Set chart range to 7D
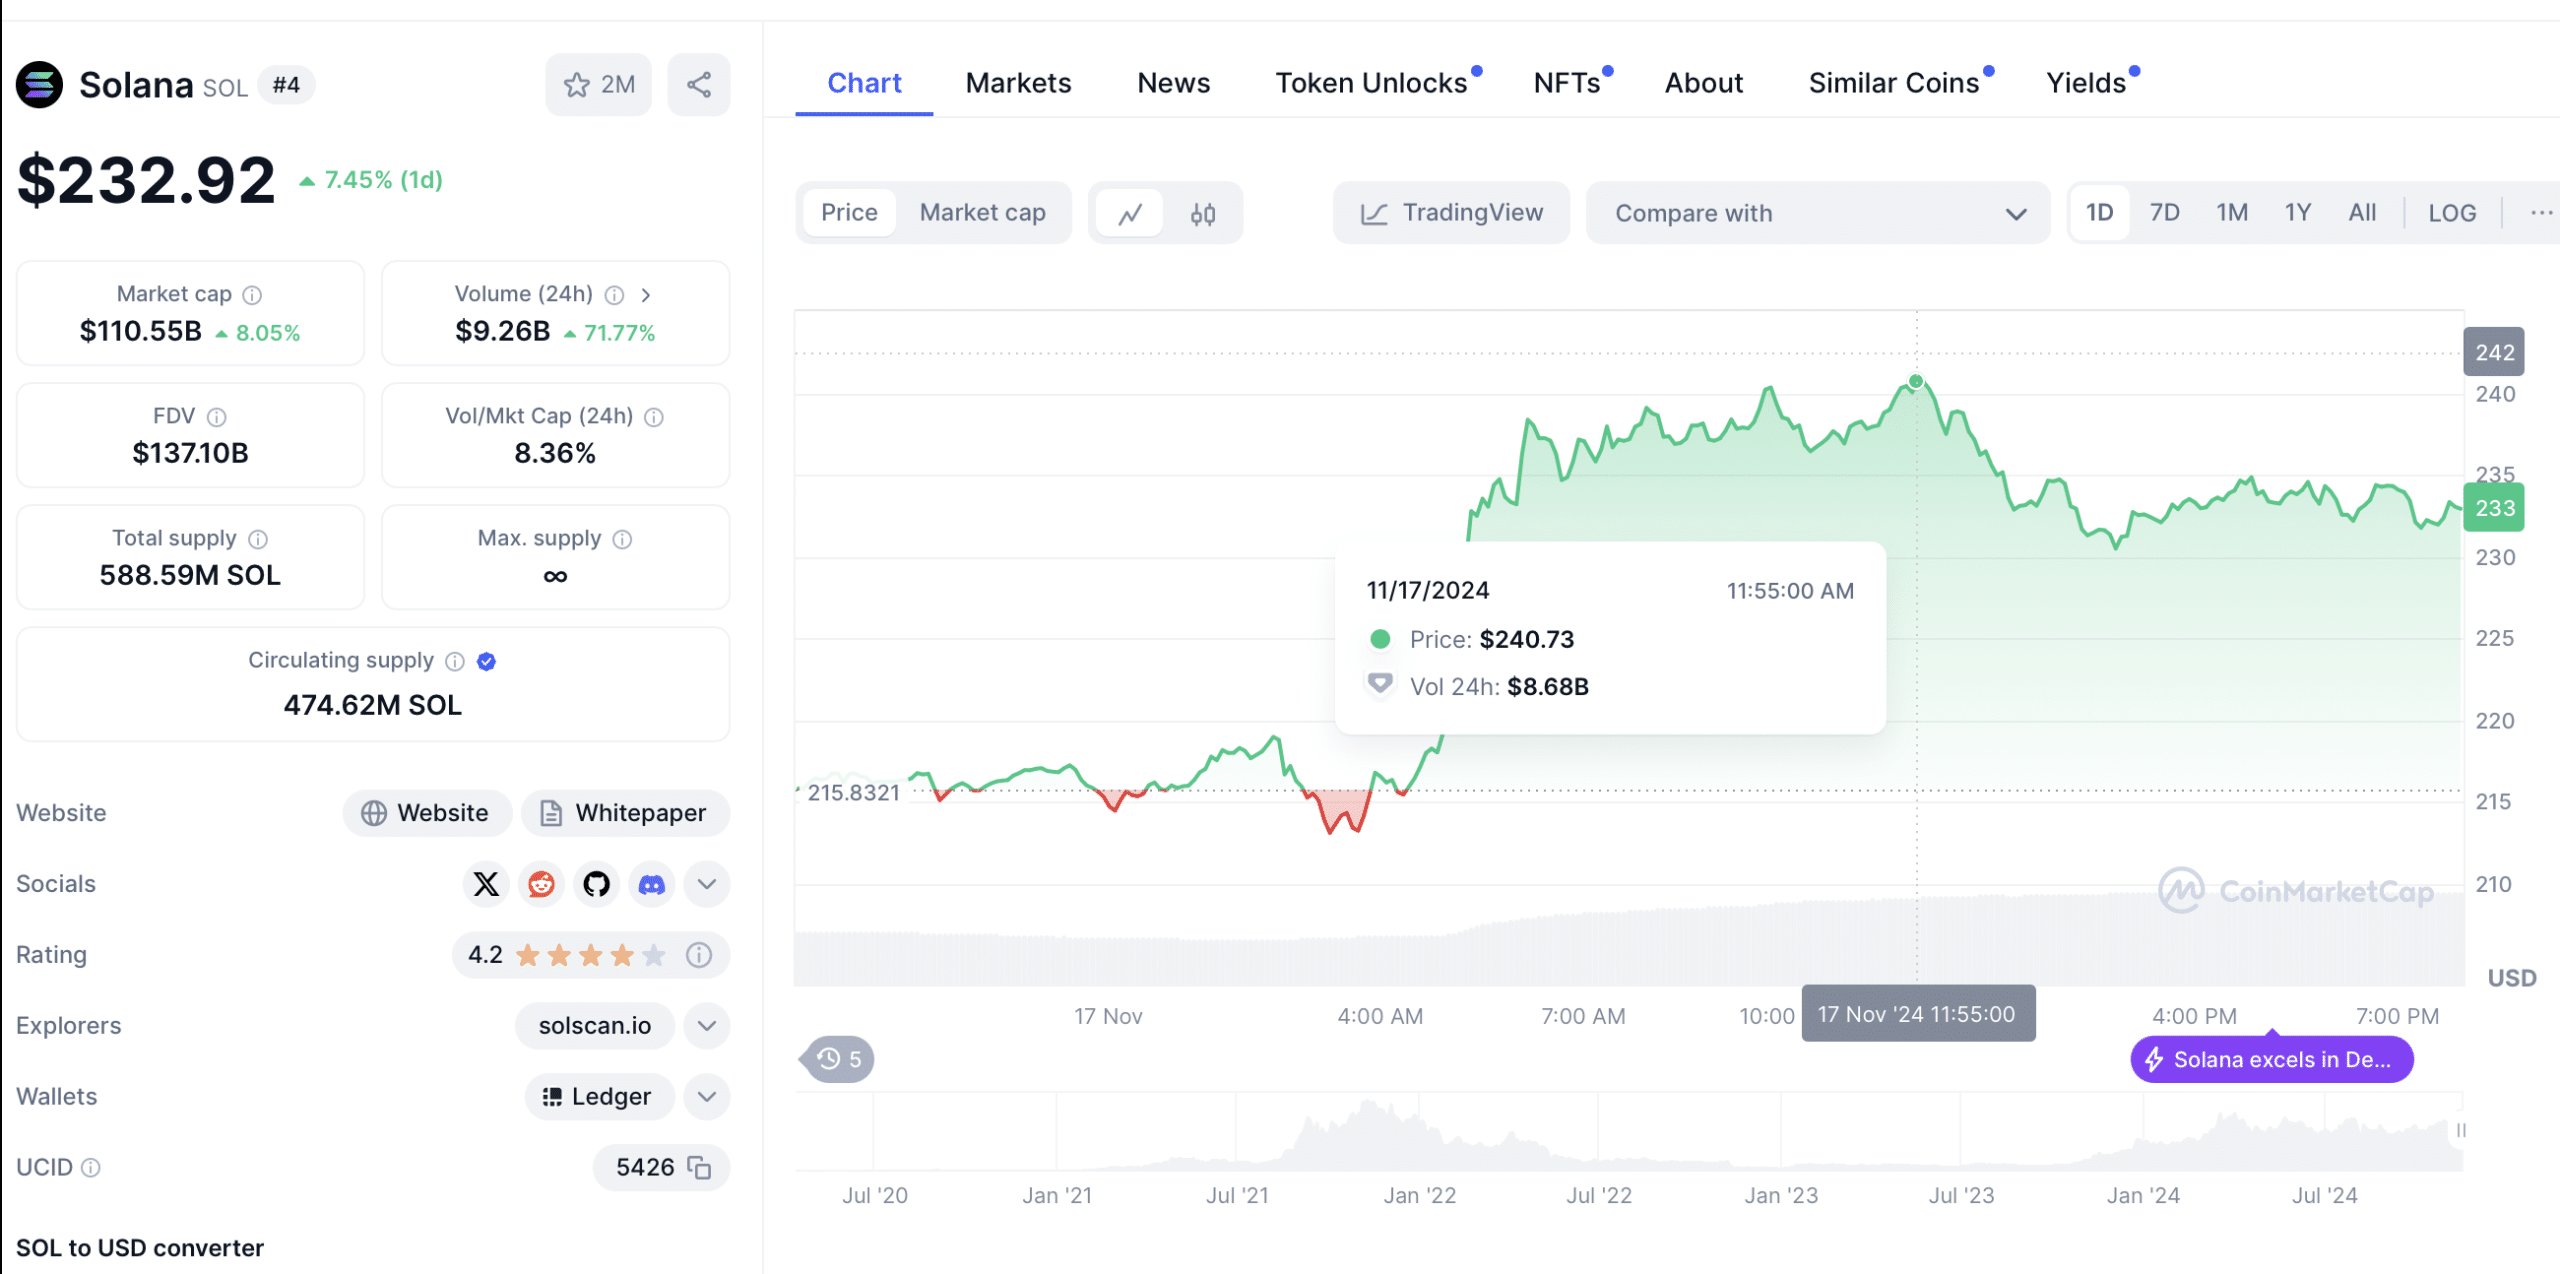 pos(2164,213)
